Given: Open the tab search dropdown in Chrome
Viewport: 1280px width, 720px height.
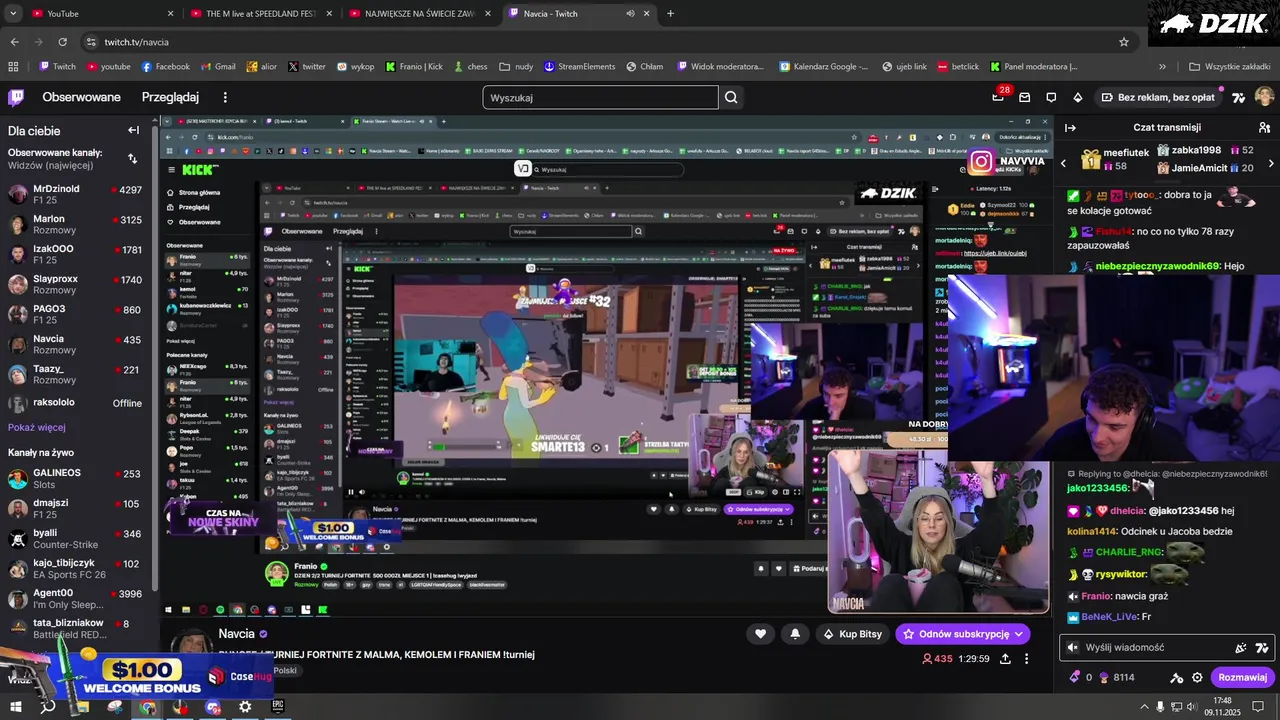Looking at the screenshot, I should click(13, 14).
